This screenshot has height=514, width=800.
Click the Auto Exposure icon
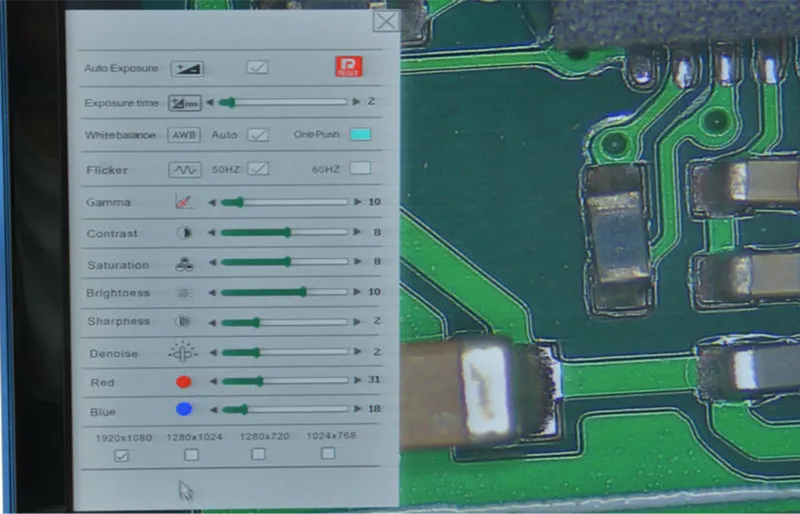click(x=187, y=68)
